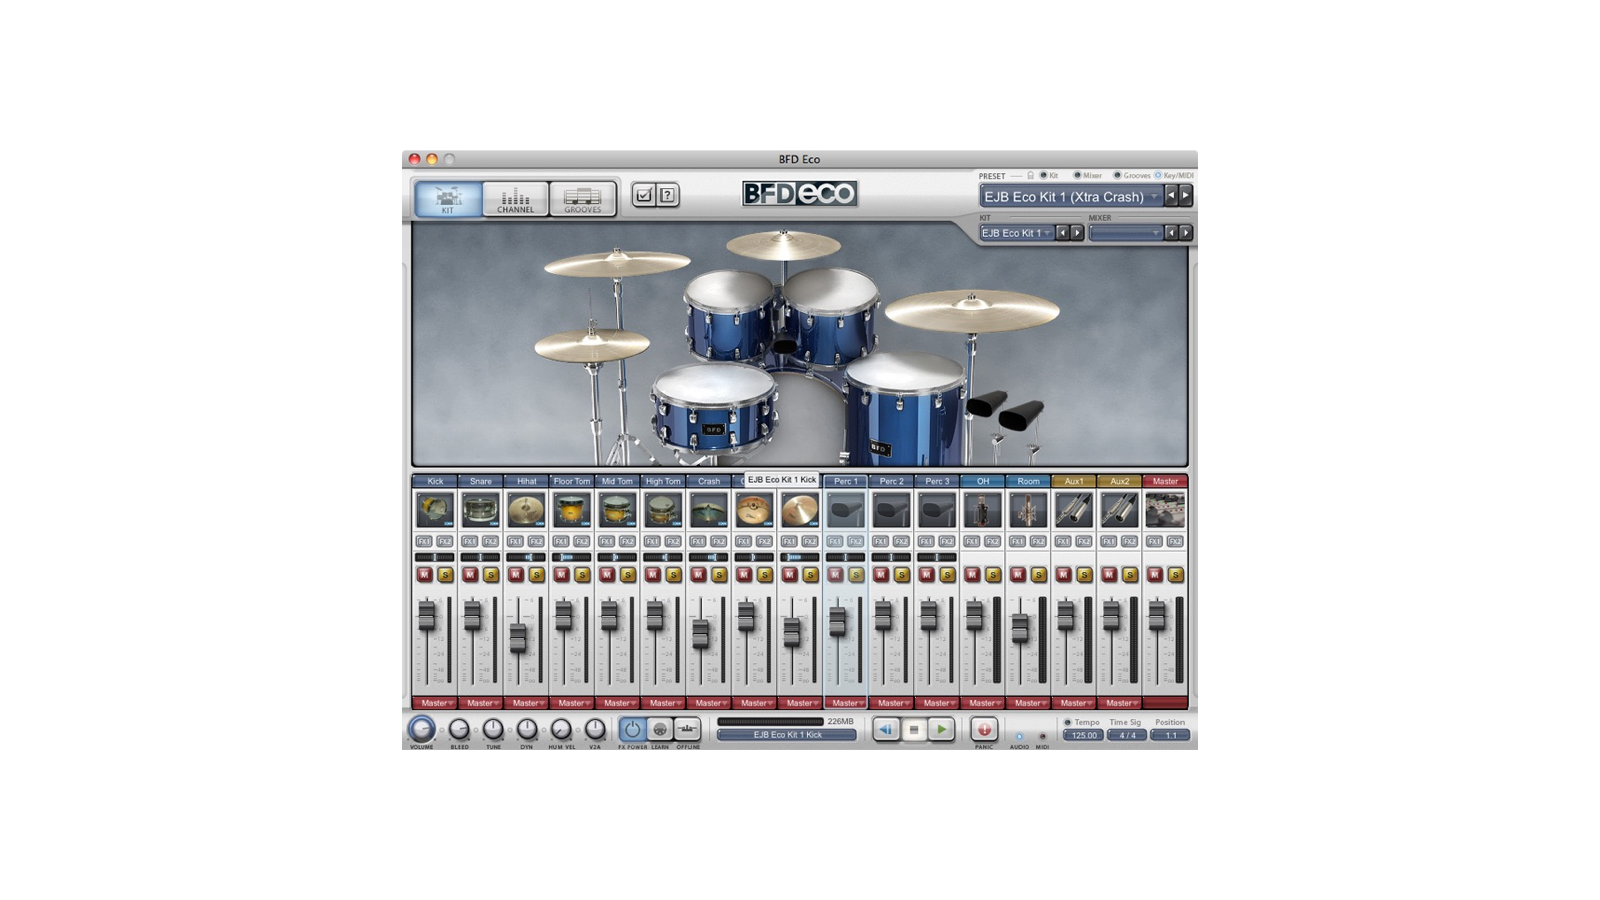The width and height of the screenshot is (1600, 900).
Task: Click the Panic button
Action: [984, 730]
